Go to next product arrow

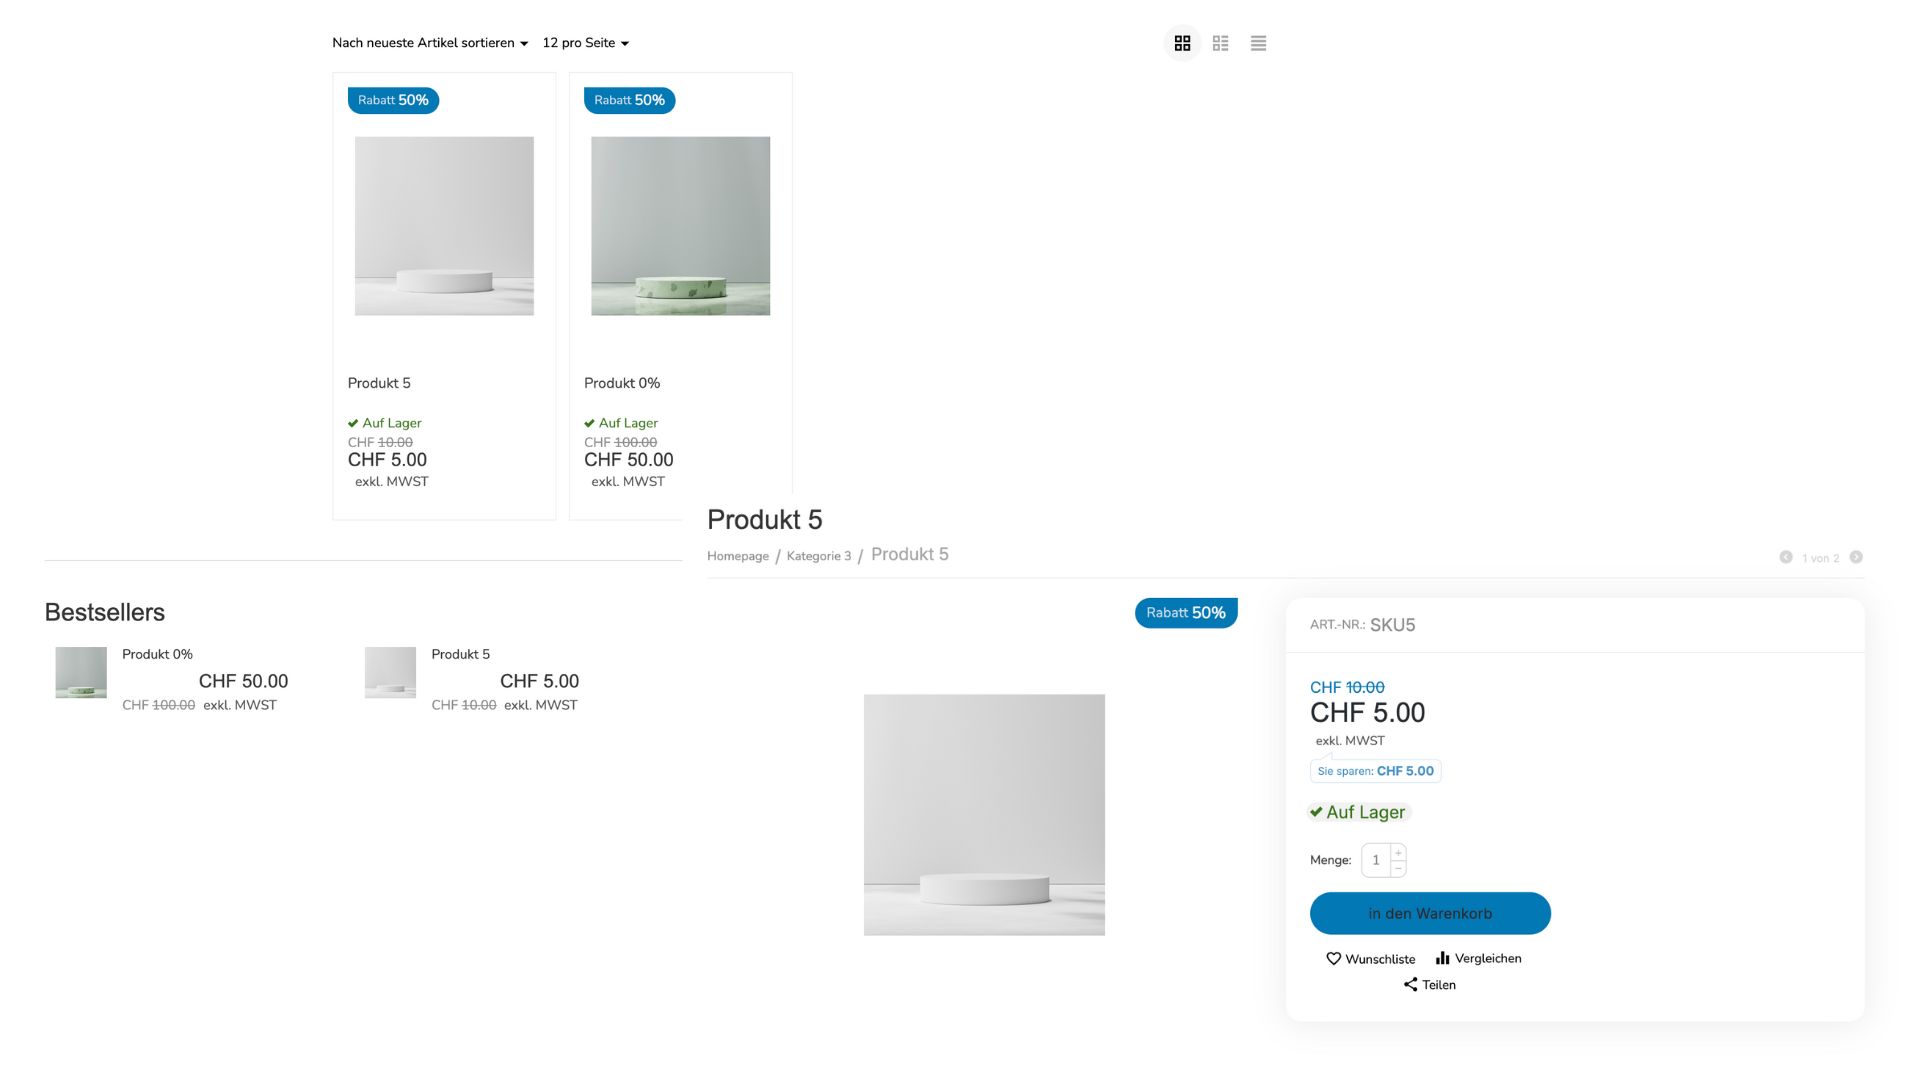click(x=1856, y=557)
